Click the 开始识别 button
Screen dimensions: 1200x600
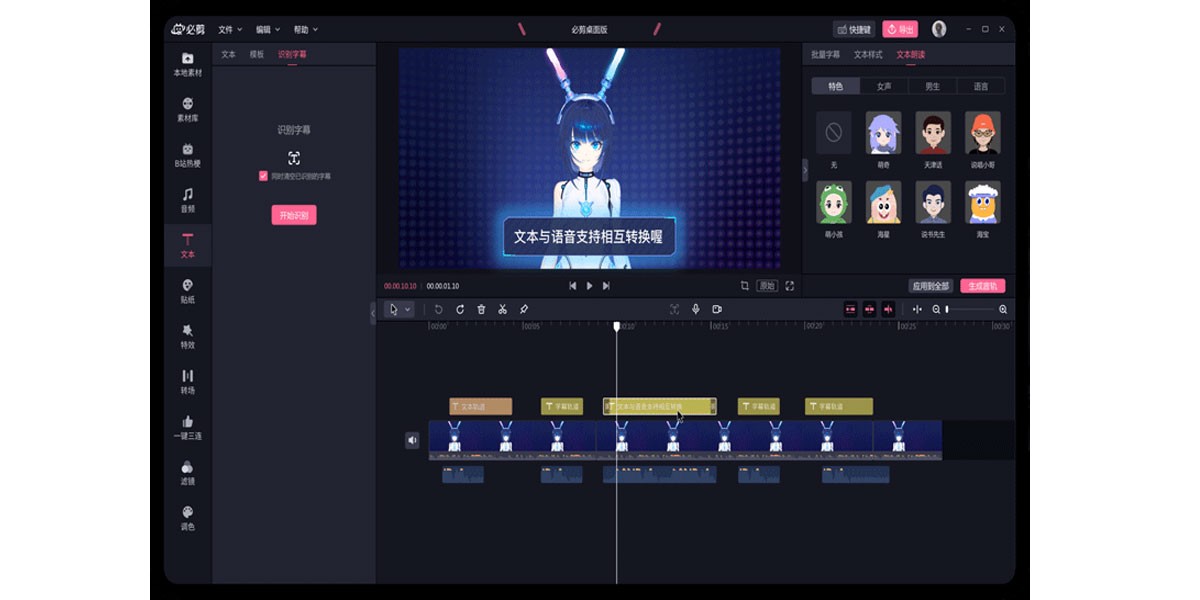click(x=294, y=215)
